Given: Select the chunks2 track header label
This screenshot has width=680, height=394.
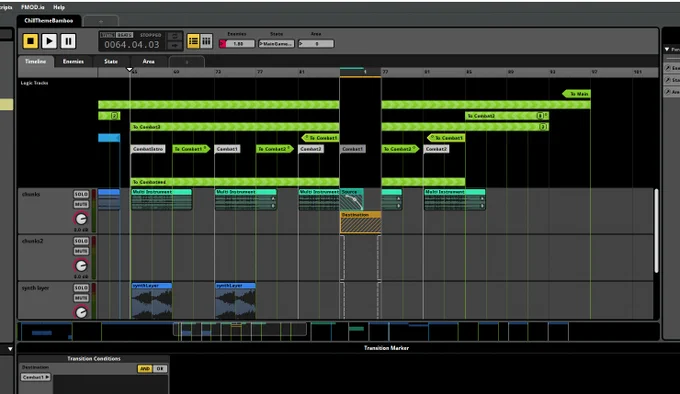Looking at the screenshot, I should 33,241.
